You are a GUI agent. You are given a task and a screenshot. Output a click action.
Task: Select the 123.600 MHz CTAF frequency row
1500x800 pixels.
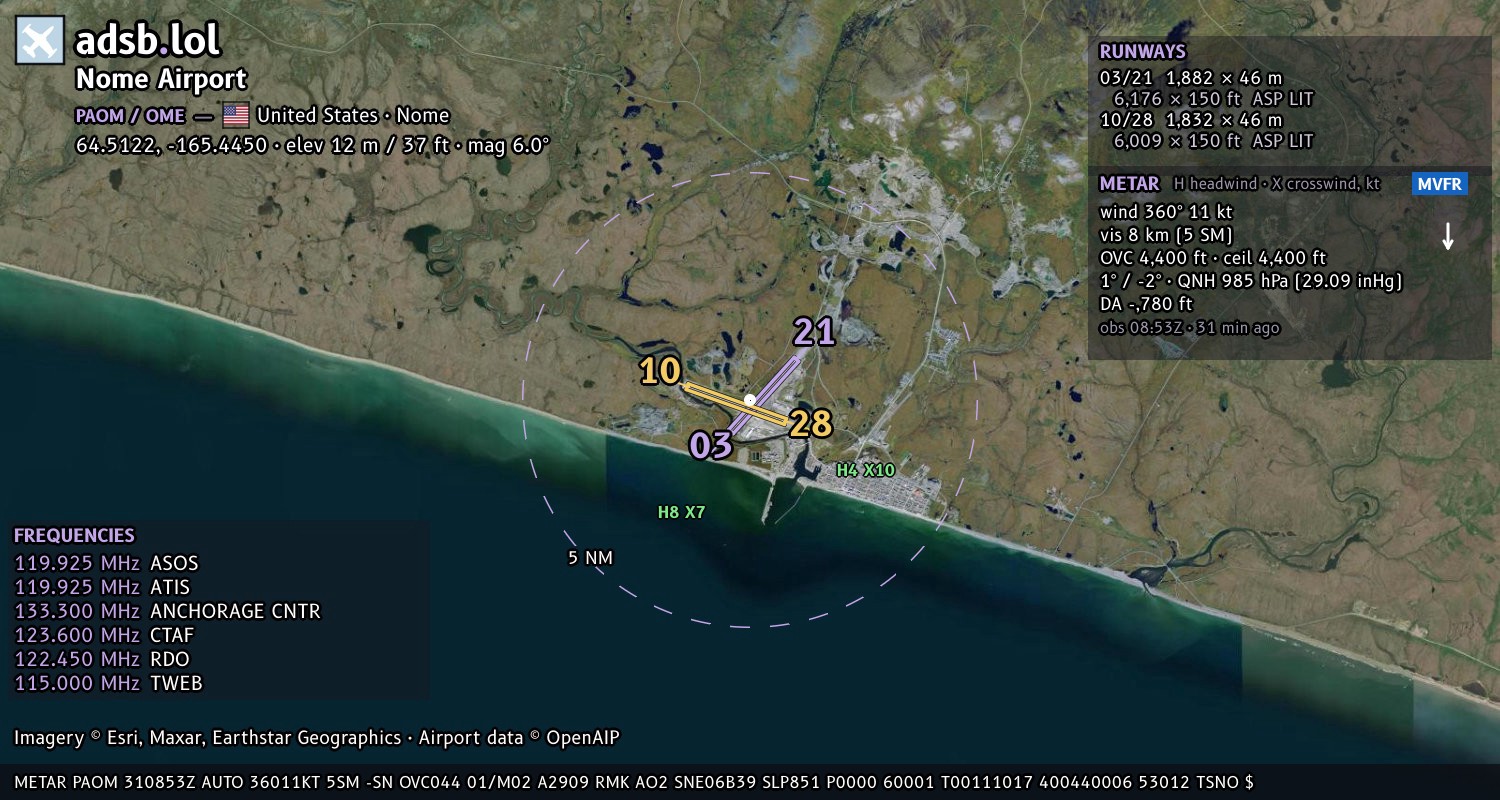(105, 635)
